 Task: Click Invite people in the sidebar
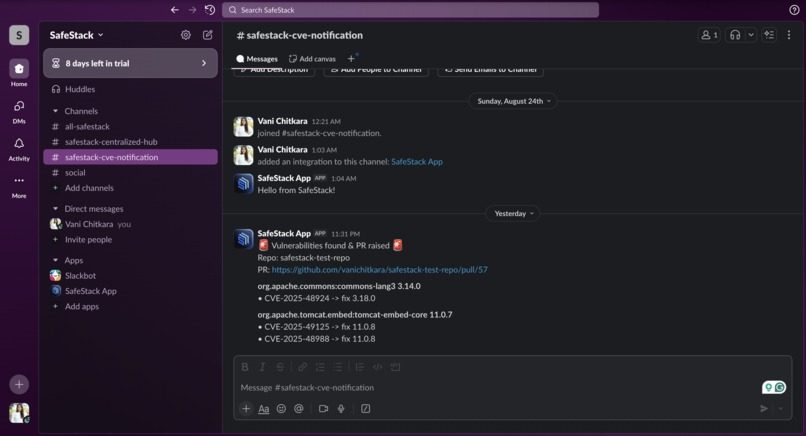click(131, 240)
